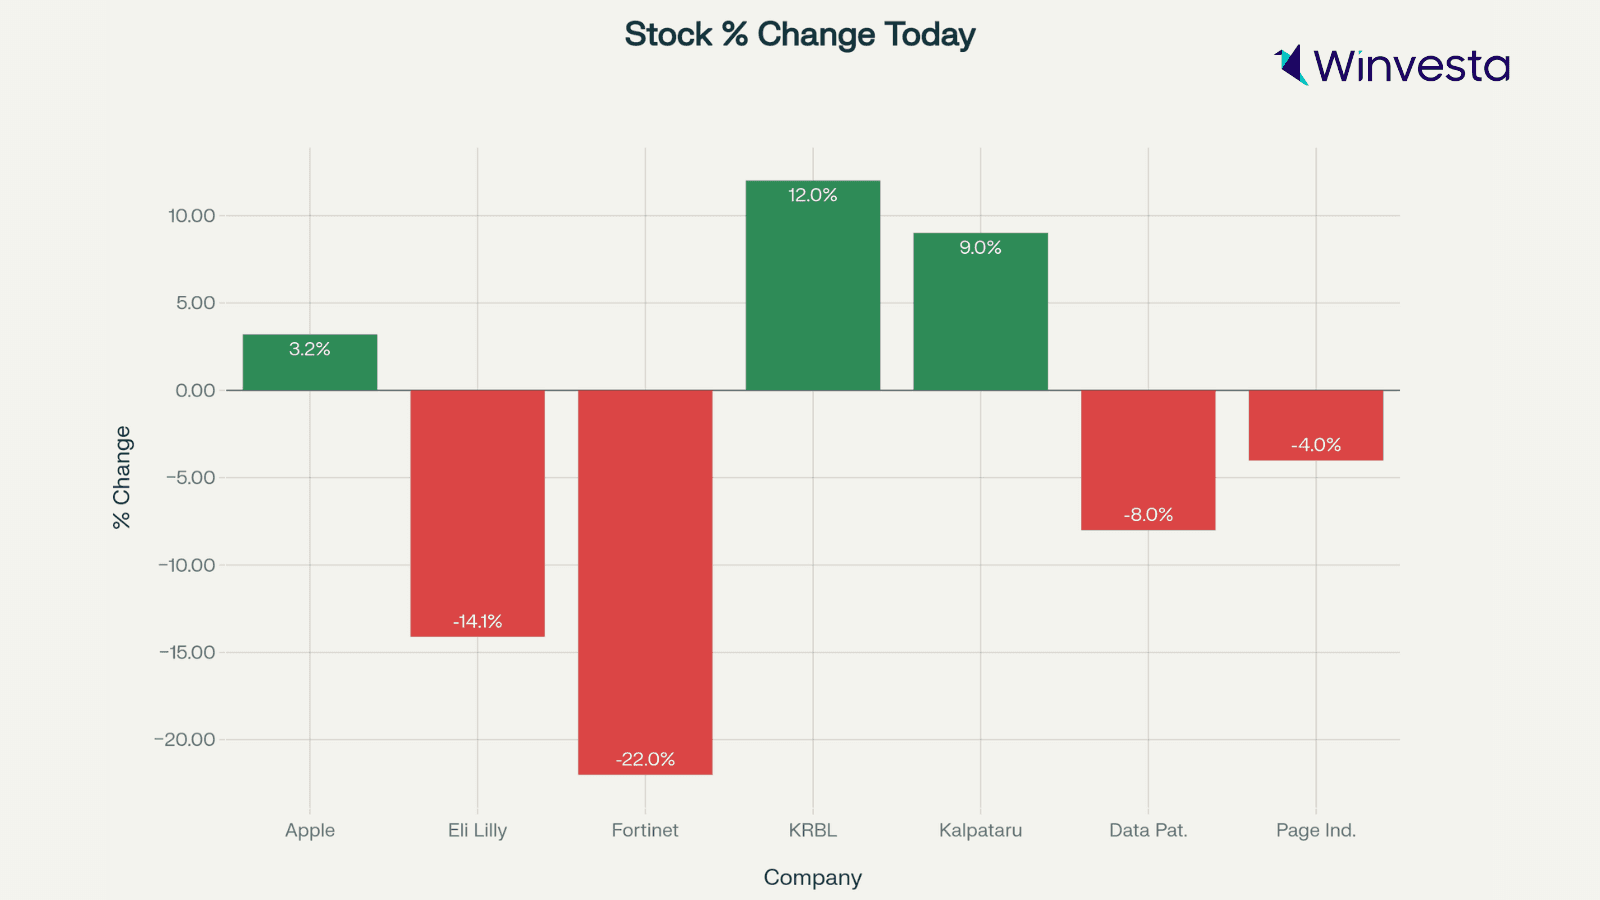1600x900 pixels.
Task: Select the green Apple bar
Action: pos(310,370)
